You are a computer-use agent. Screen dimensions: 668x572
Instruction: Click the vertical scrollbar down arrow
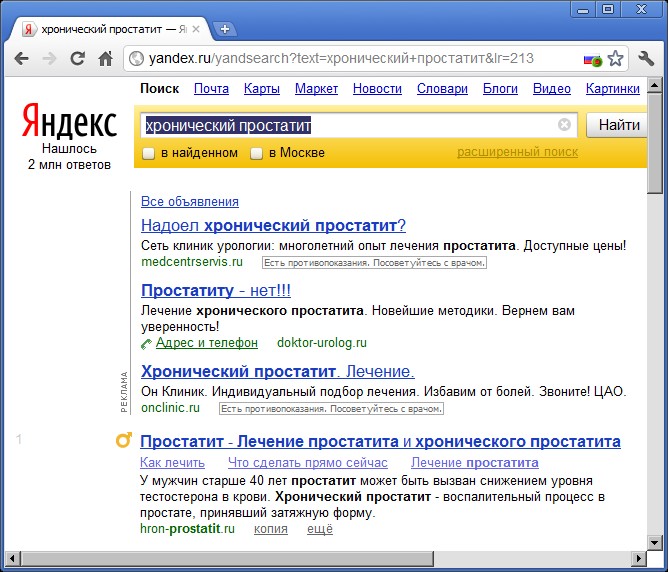coord(655,542)
